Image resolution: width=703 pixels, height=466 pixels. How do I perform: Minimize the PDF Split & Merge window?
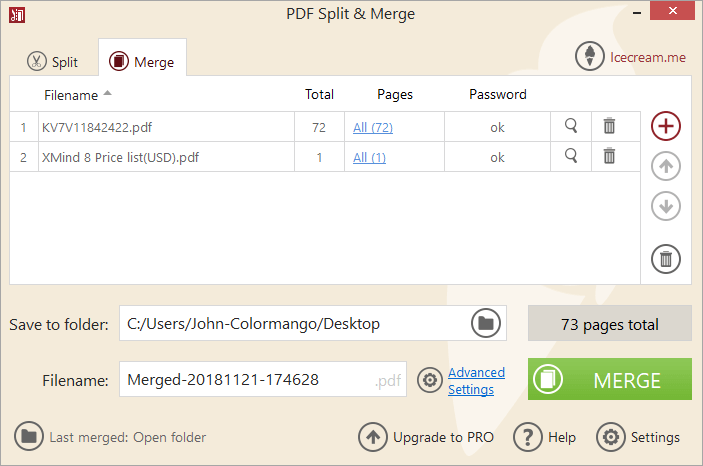click(x=637, y=13)
